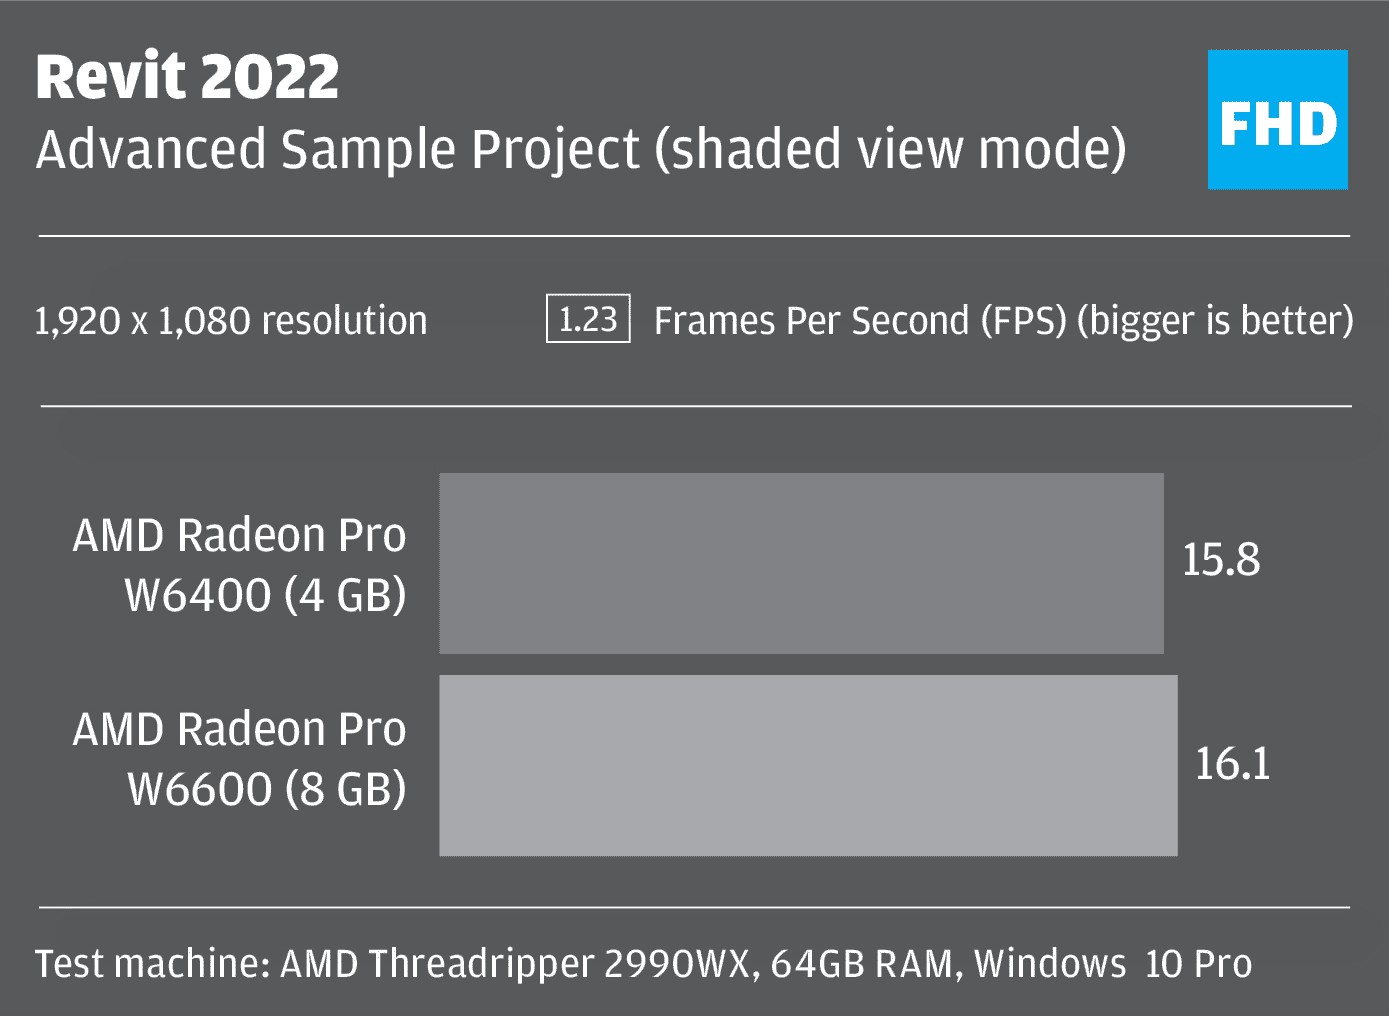Click the 16.1 FPS value

click(x=1233, y=764)
